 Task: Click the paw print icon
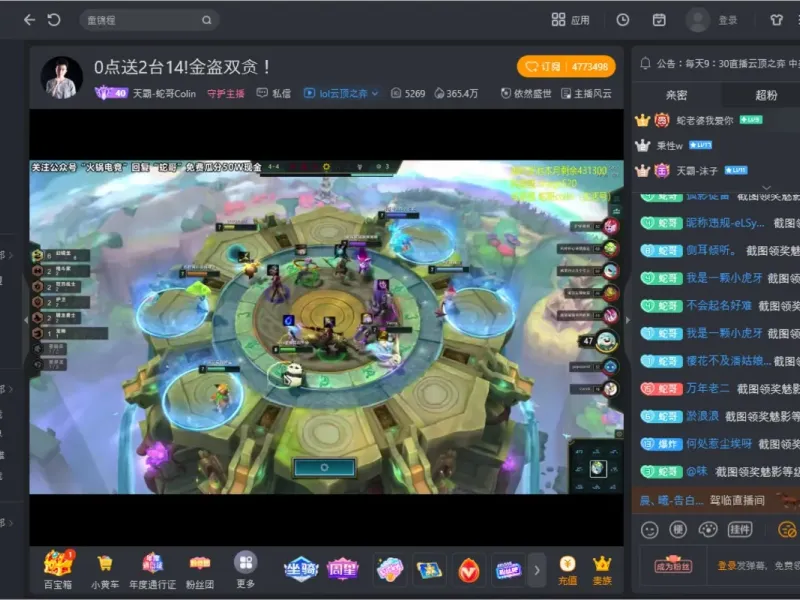[x=708, y=530]
